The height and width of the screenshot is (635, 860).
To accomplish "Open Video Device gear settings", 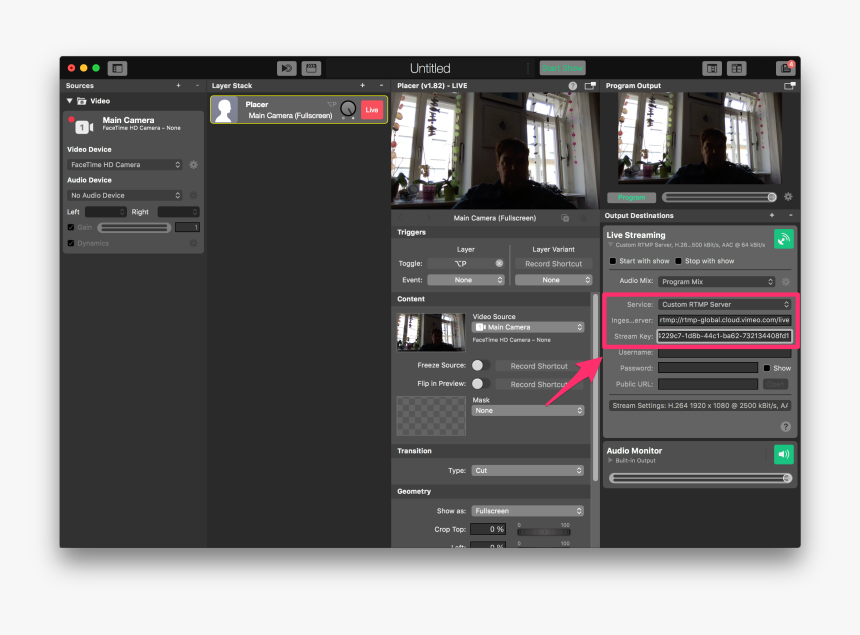I will click(194, 165).
